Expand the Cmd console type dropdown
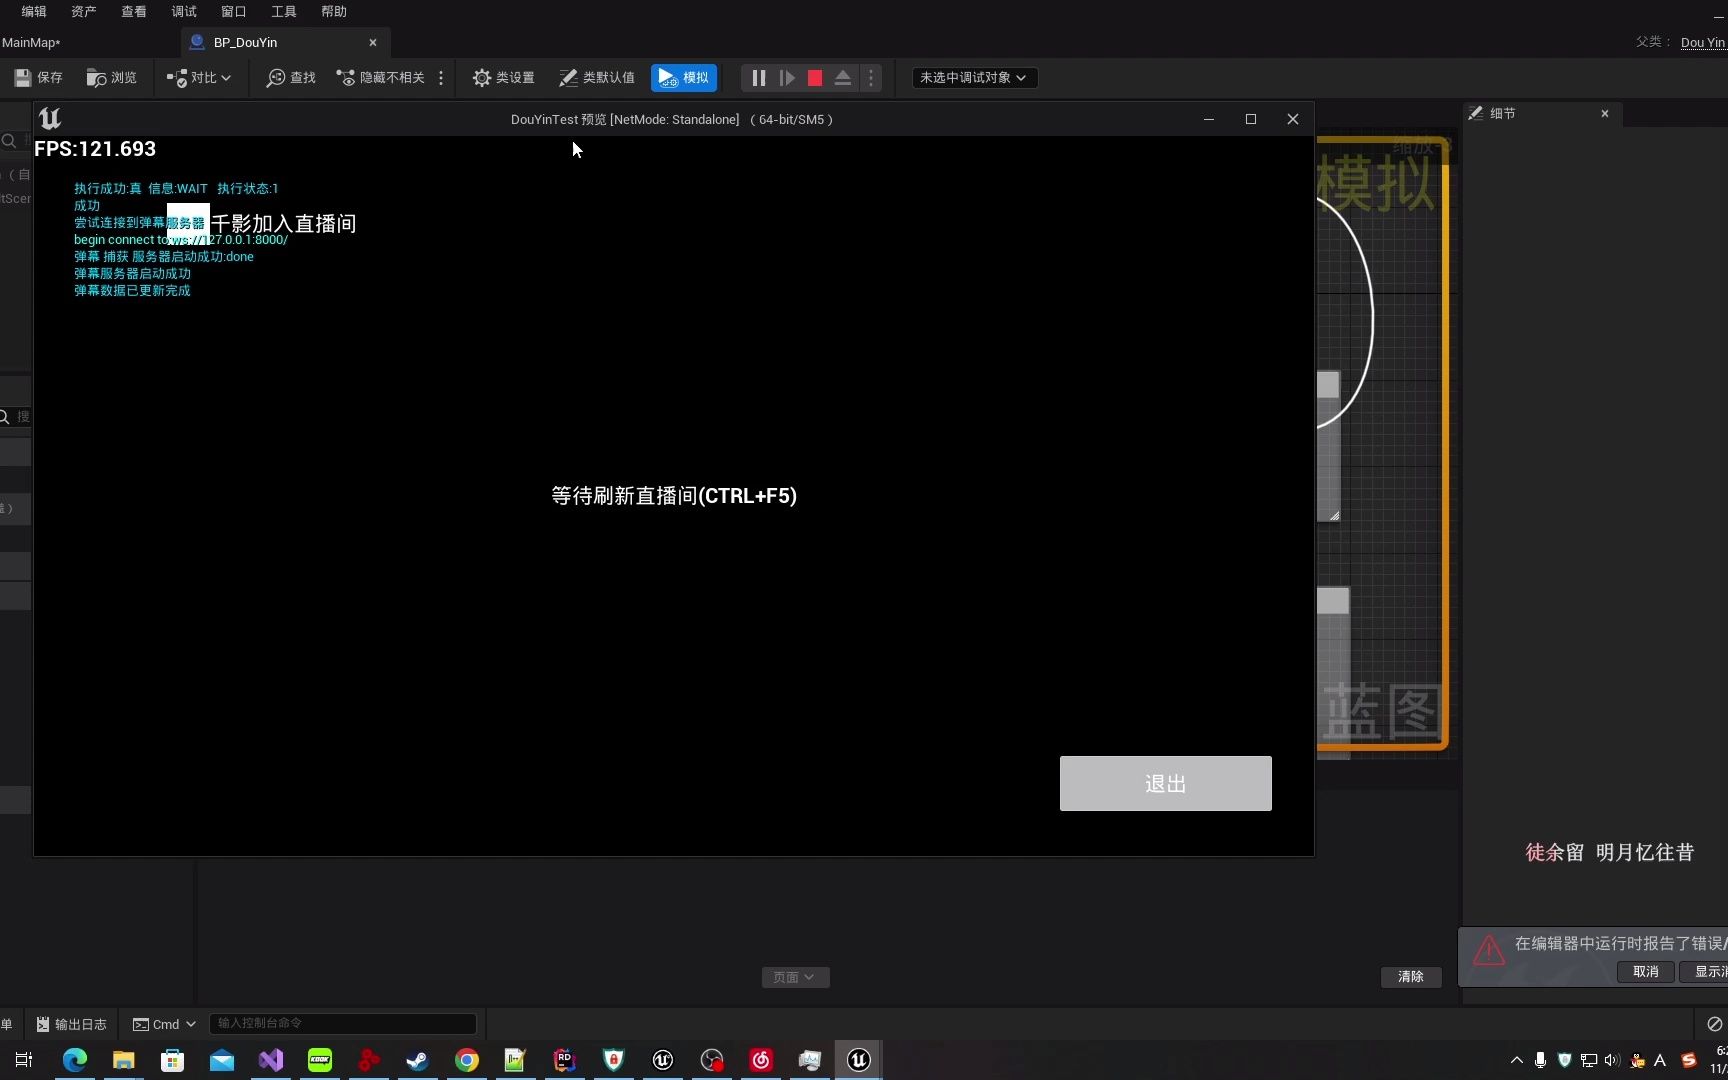Screen dimensions: 1728x1080 click(164, 1024)
